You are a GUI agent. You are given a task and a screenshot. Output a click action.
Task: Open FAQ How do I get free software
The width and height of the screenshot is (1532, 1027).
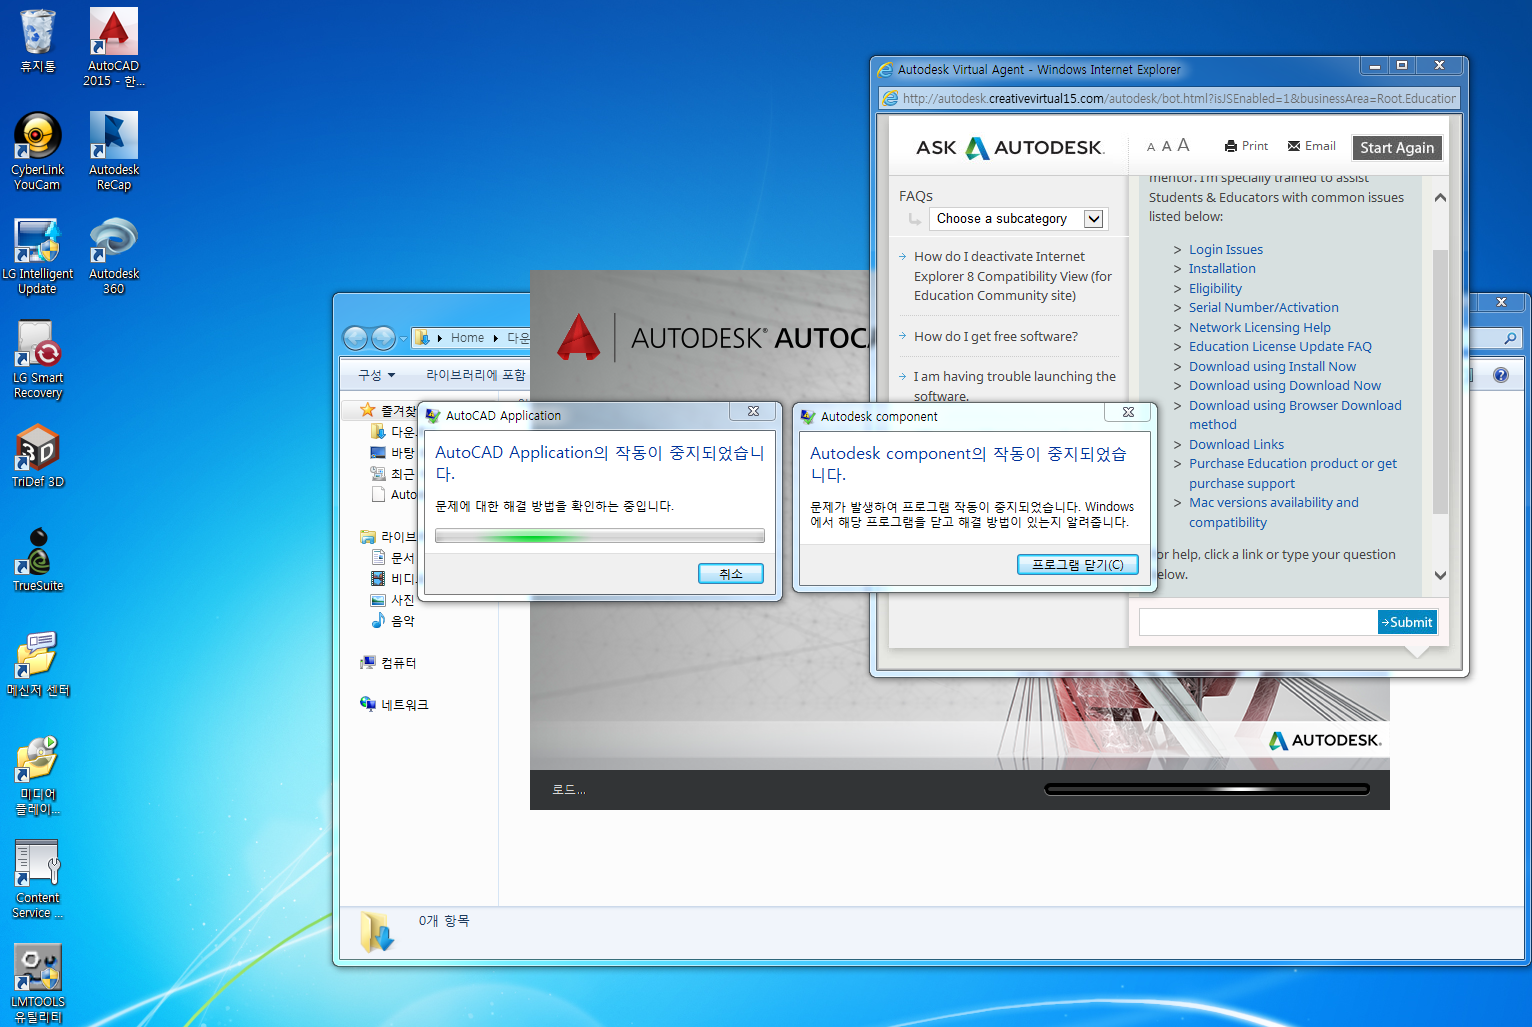[x=996, y=337]
